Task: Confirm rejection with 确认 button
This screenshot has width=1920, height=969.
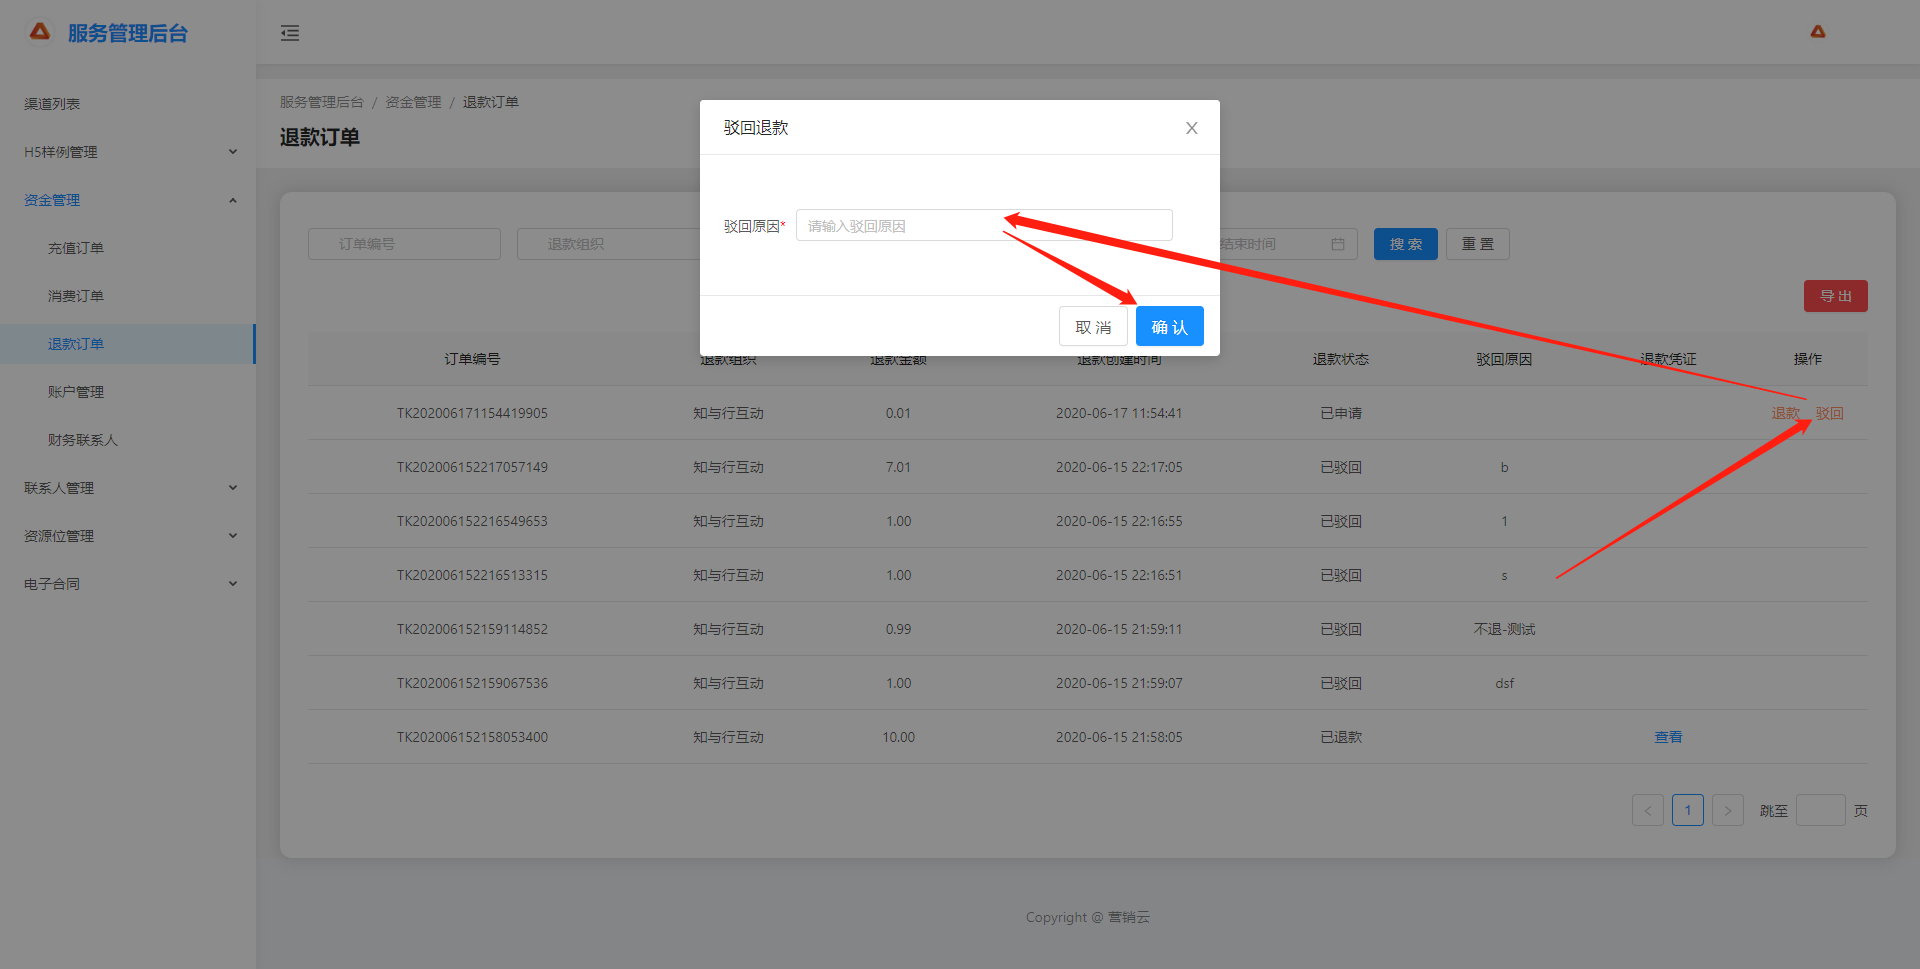Action: pos(1169,327)
